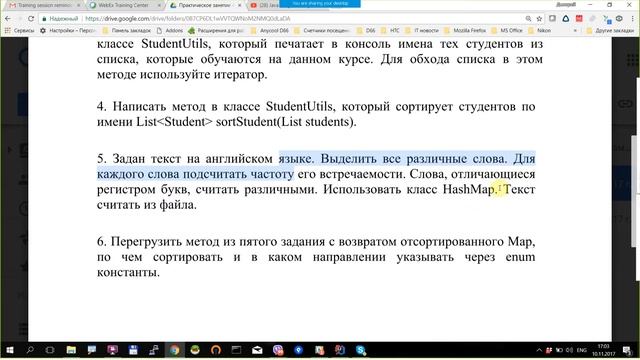The image size is (640, 360).
Task: Open the Счетчики посещений bookmark folder
Action: coord(322,31)
